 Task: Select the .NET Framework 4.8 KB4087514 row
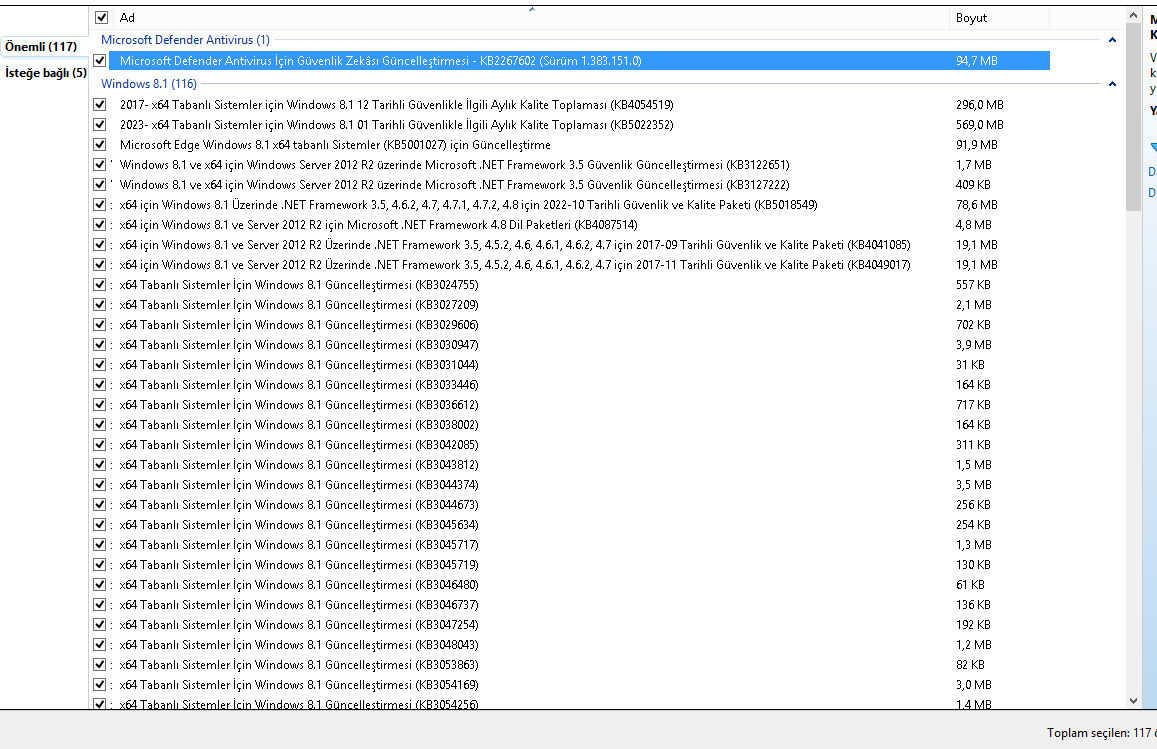pos(379,224)
